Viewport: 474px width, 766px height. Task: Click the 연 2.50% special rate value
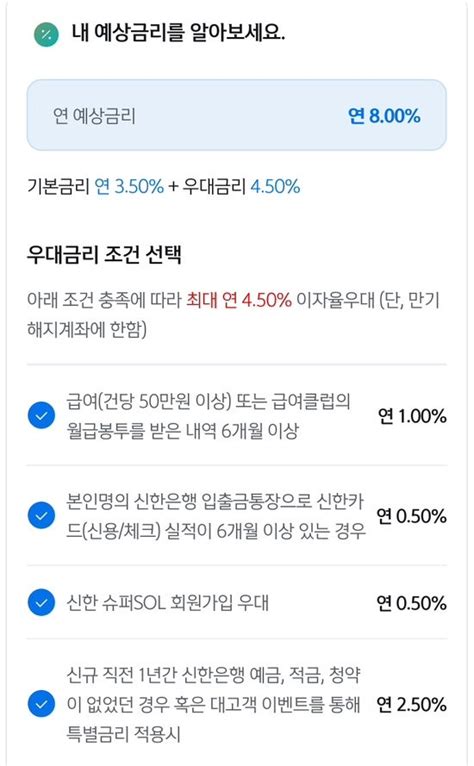click(x=411, y=704)
